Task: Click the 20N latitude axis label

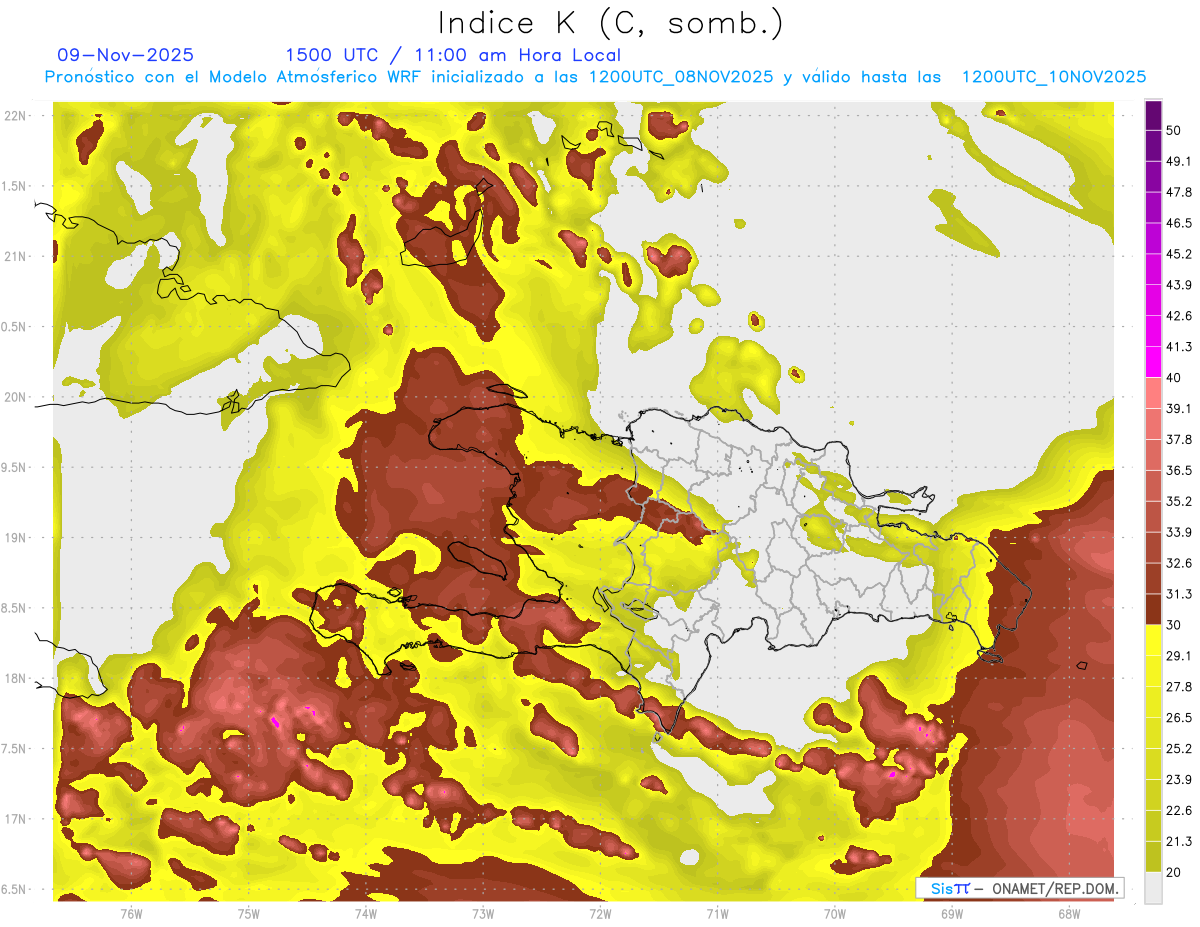Action: click(16, 397)
